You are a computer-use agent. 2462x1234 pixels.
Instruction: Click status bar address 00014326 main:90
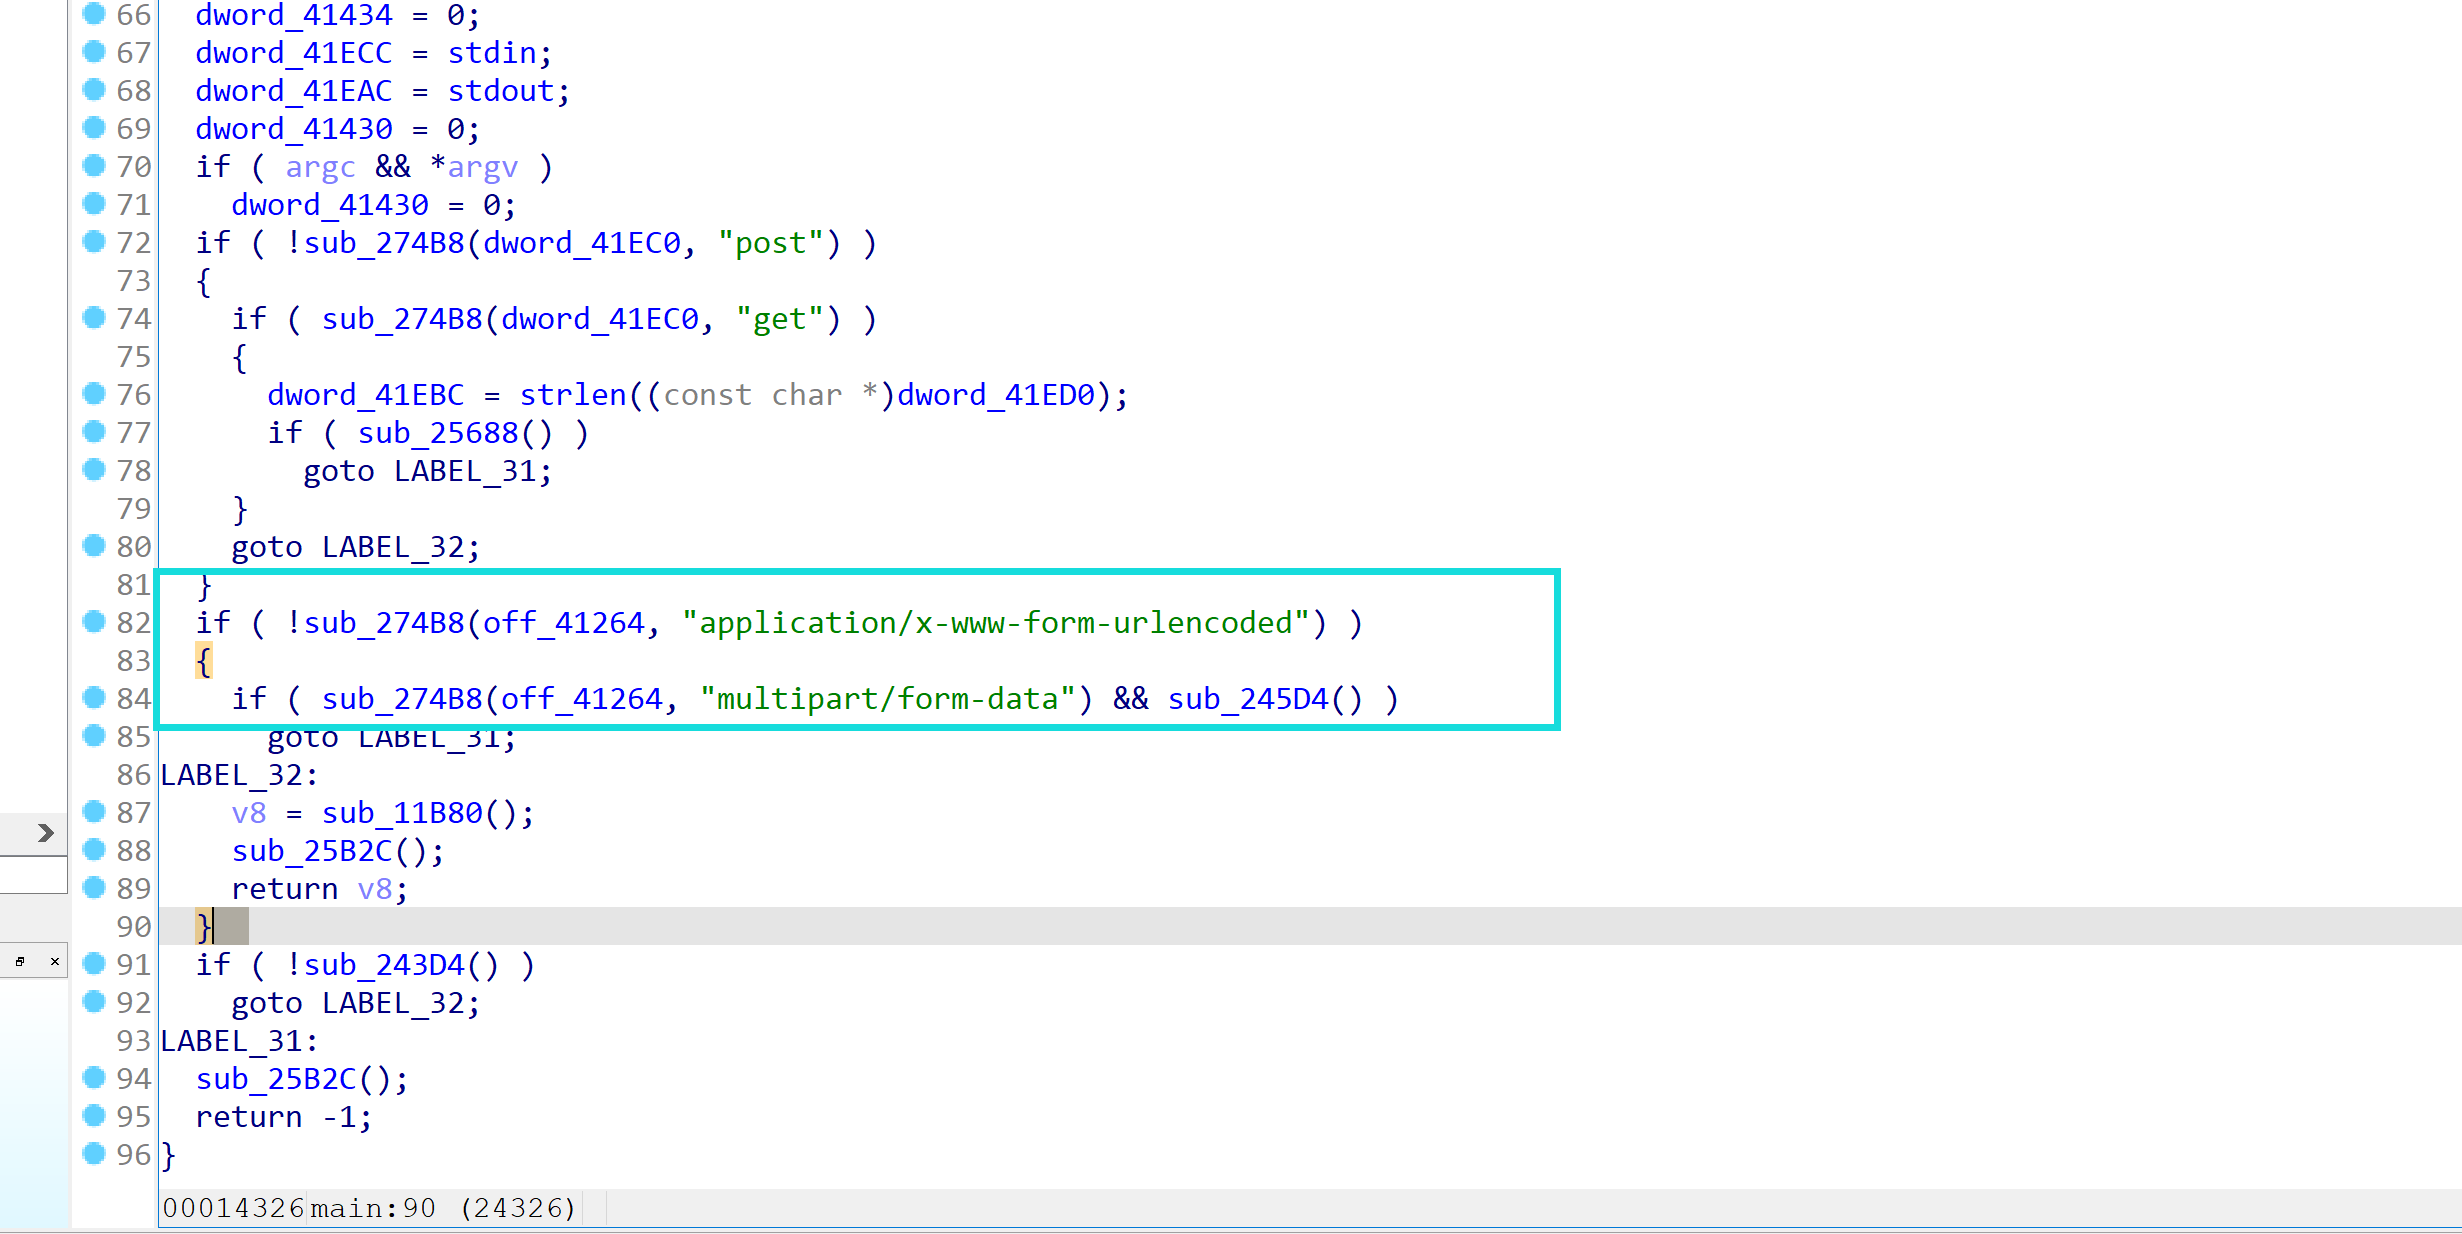tap(370, 1208)
